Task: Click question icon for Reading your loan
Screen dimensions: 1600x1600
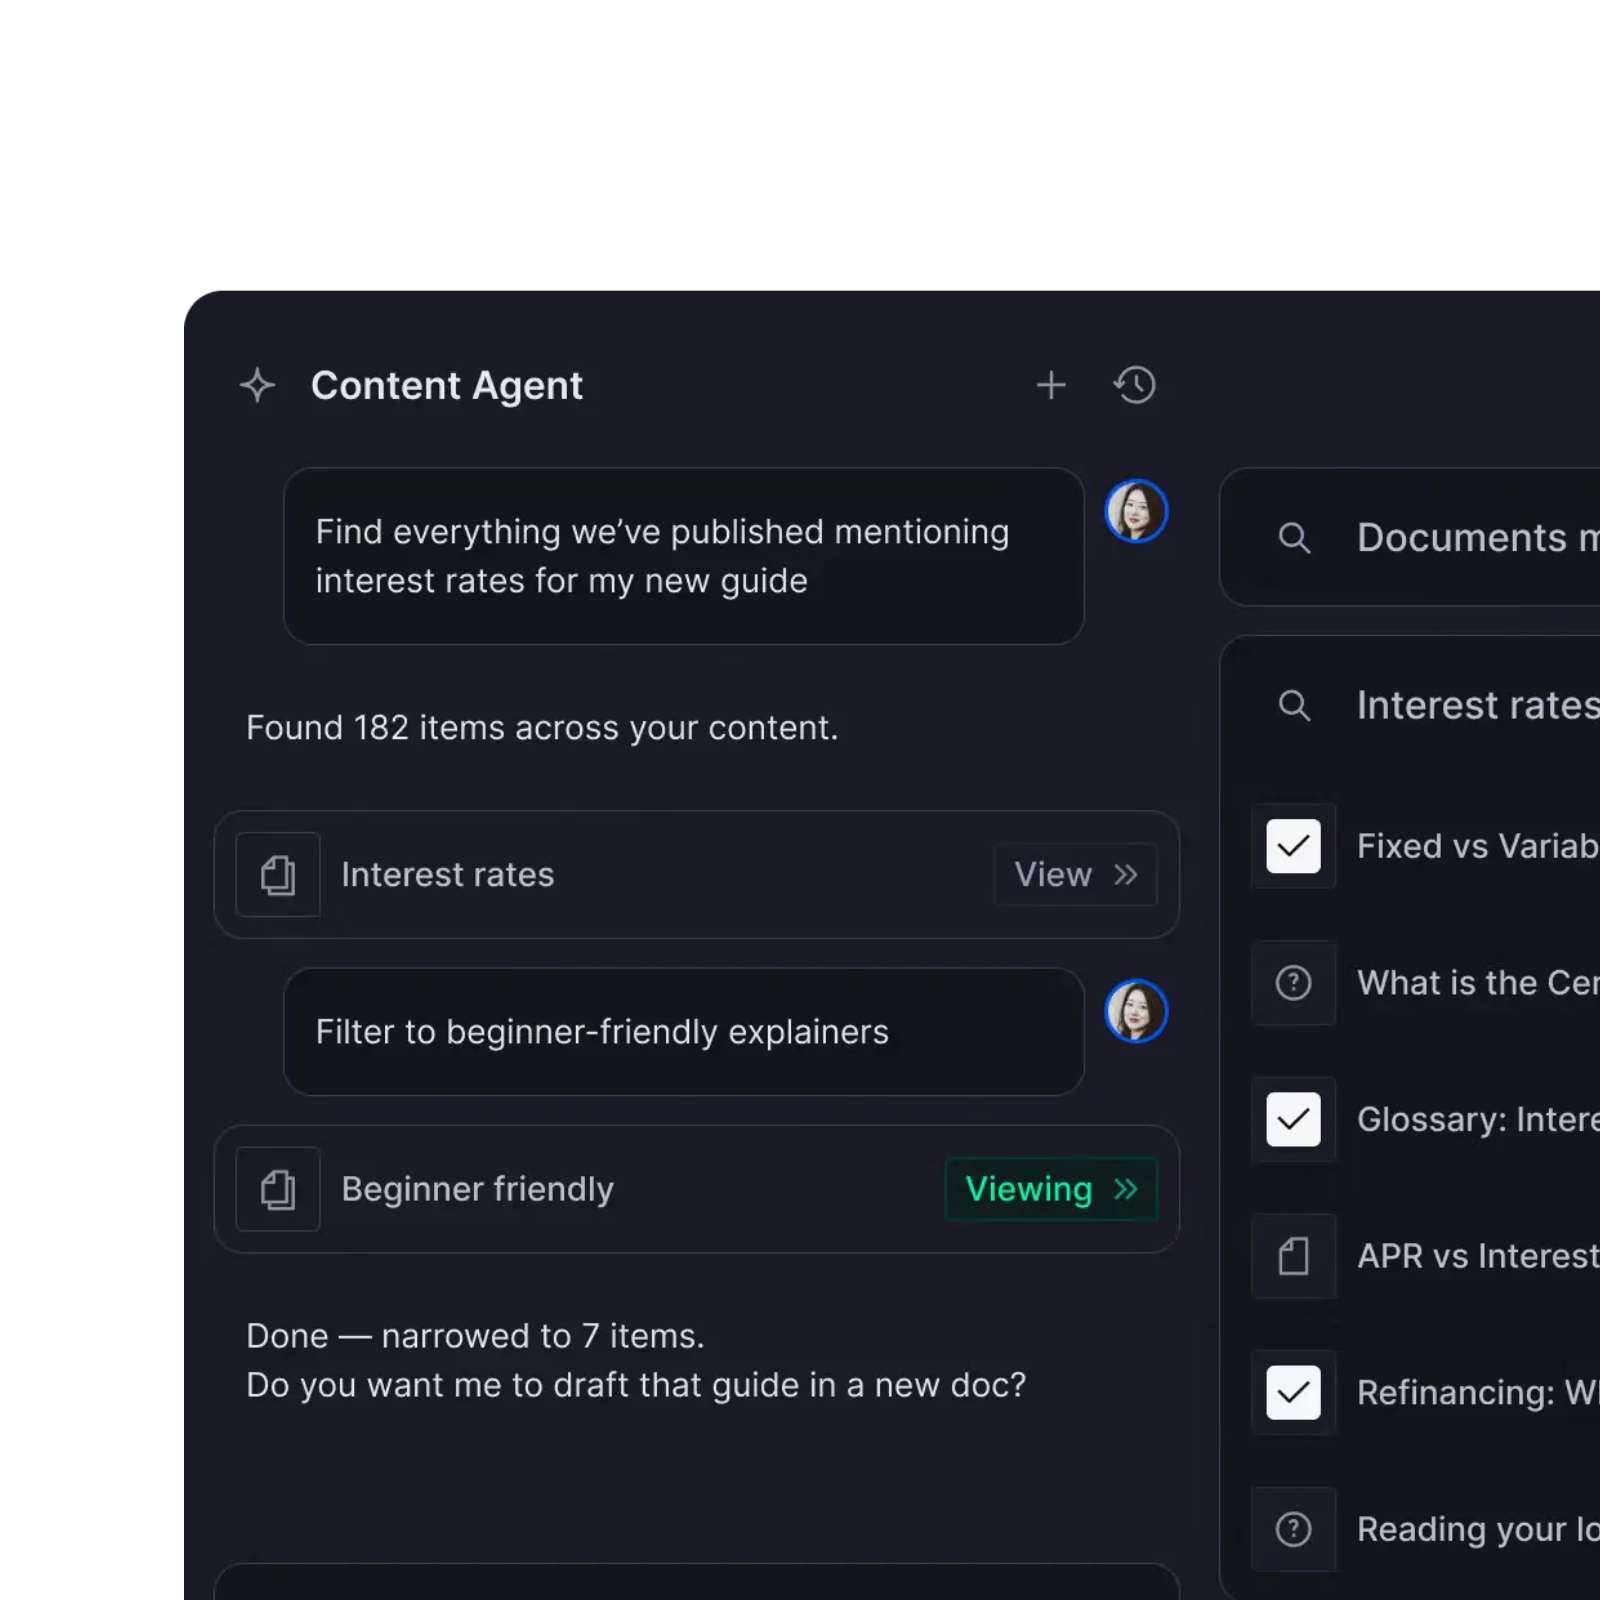Action: tap(1293, 1529)
